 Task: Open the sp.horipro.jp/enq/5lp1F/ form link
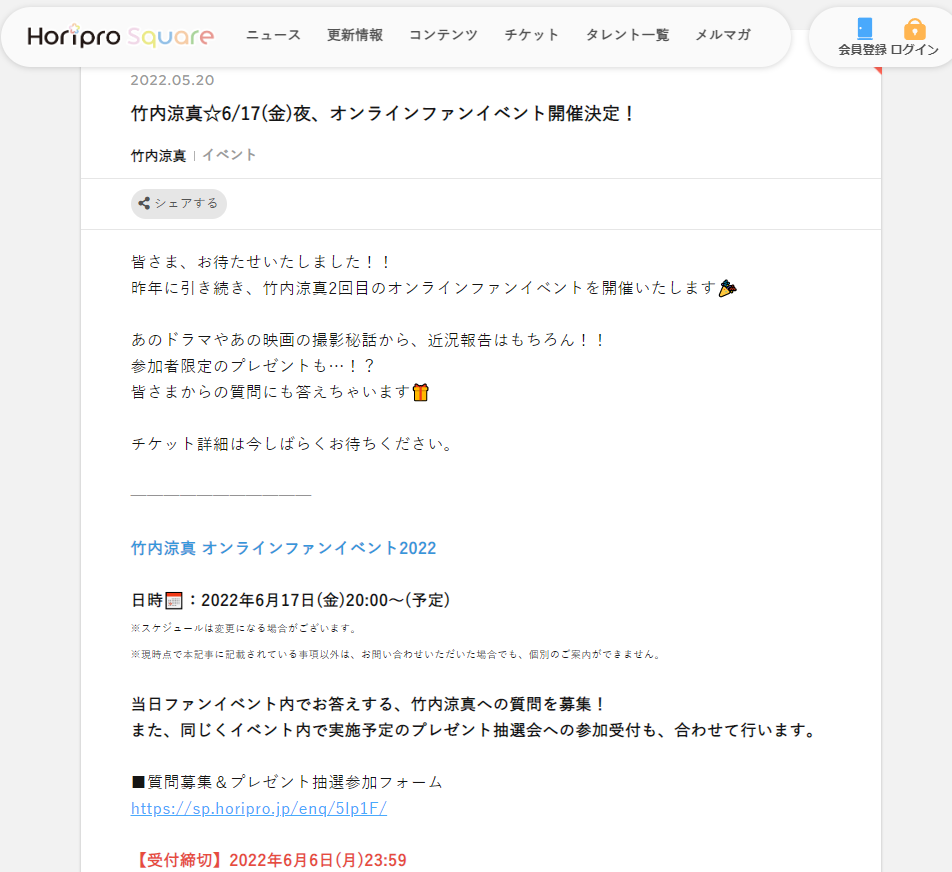click(x=259, y=808)
